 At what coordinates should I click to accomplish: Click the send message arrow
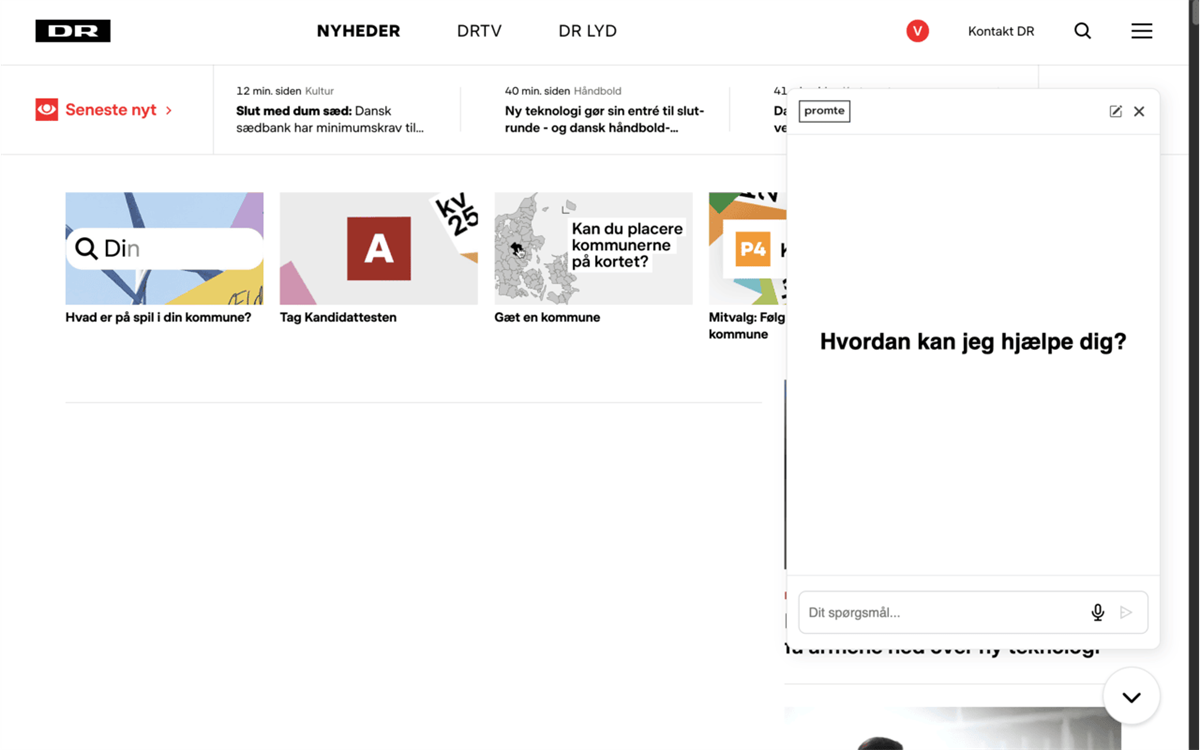point(1126,612)
